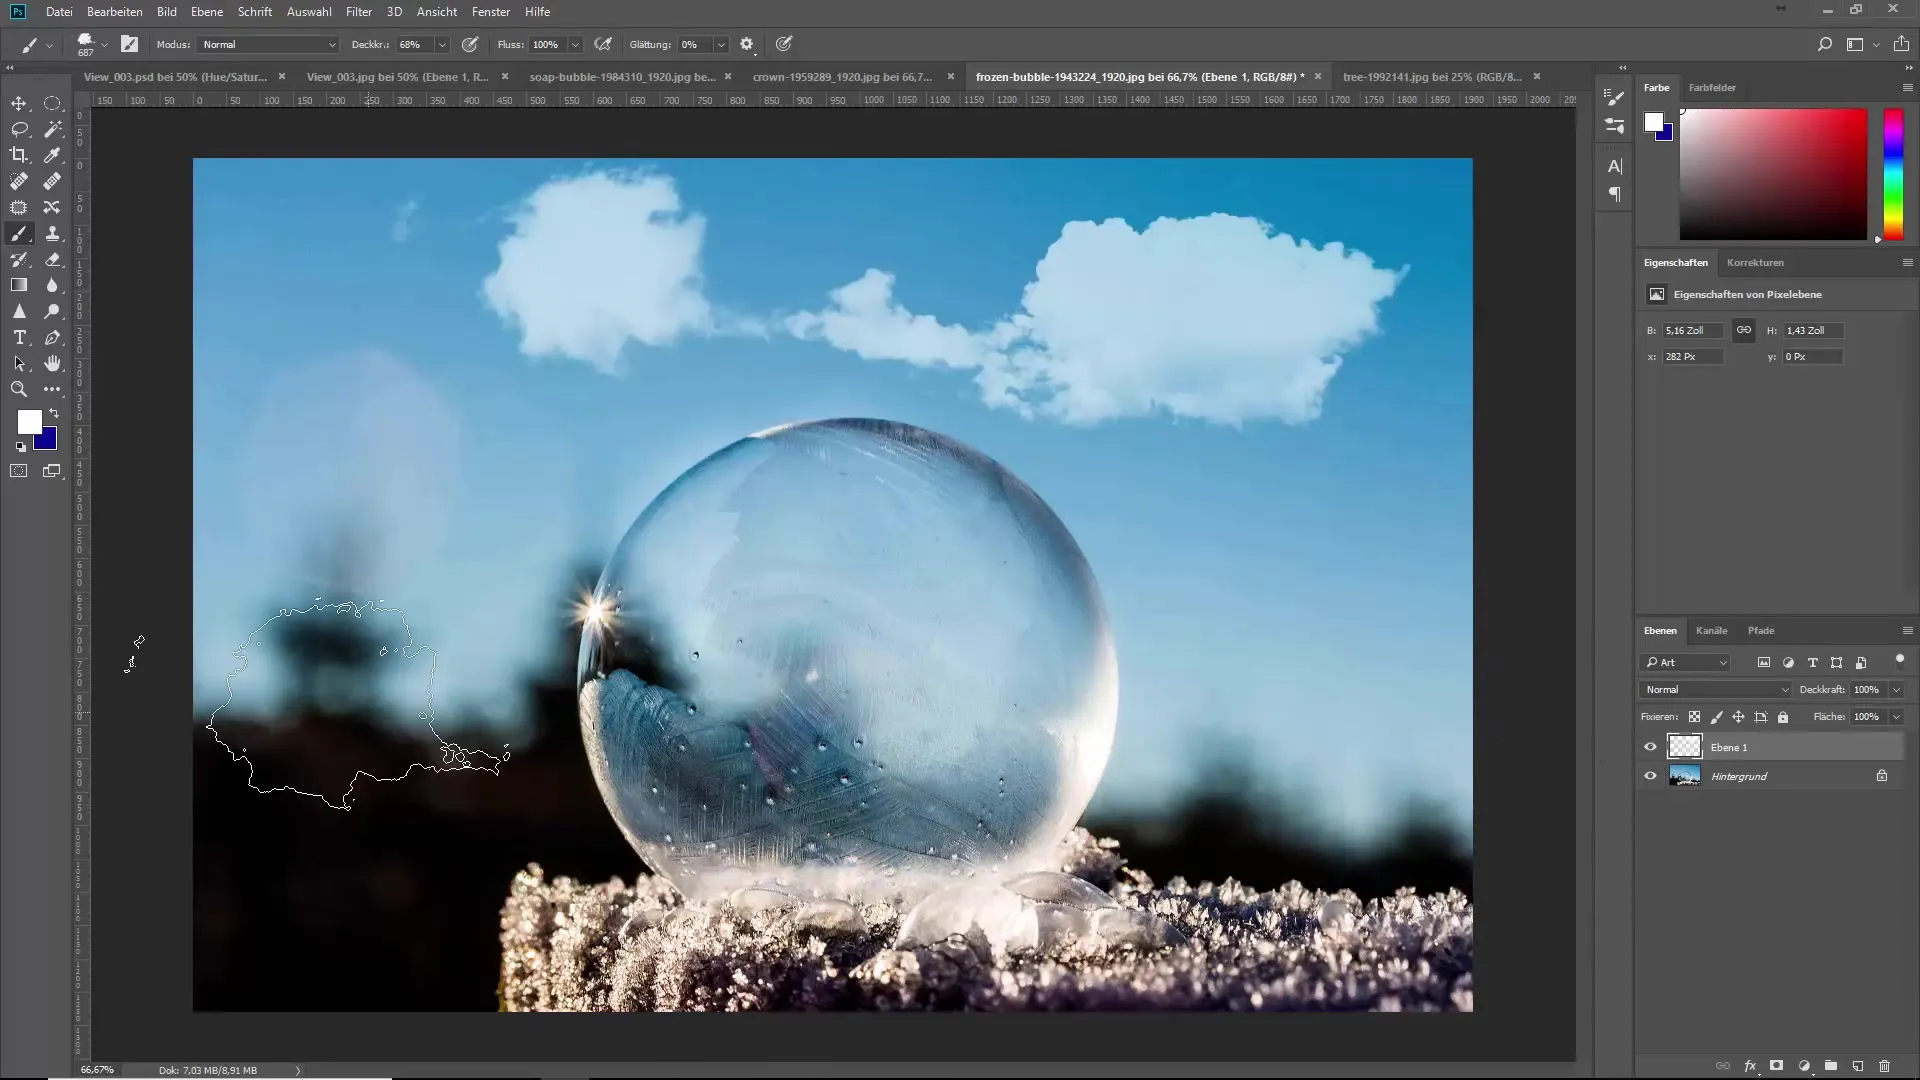The width and height of the screenshot is (1920, 1080).
Task: Open the Auswahl menu
Action: click(x=309, y=12)
